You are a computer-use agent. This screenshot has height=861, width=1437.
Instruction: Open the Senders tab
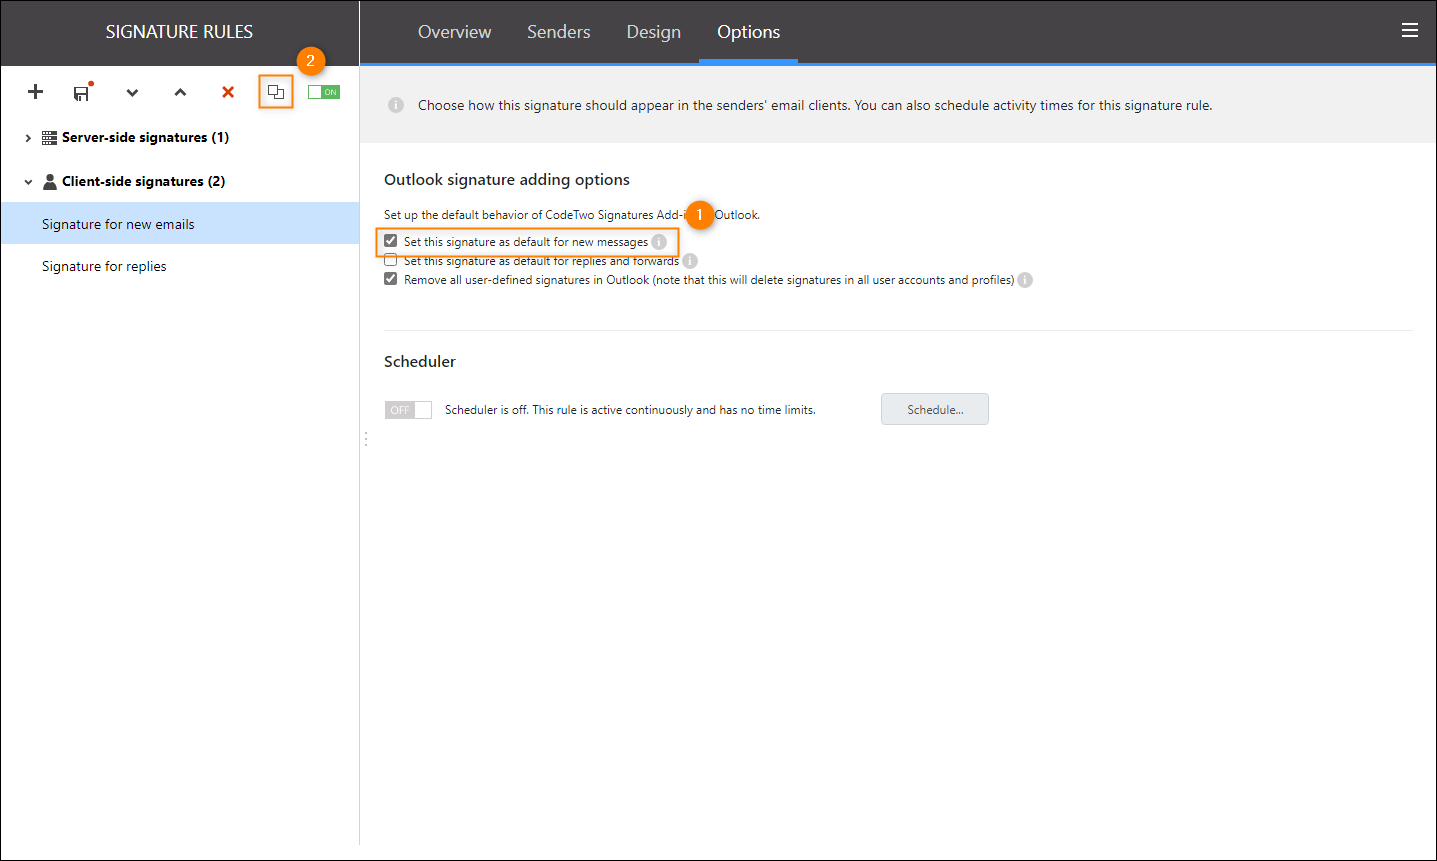558,31
